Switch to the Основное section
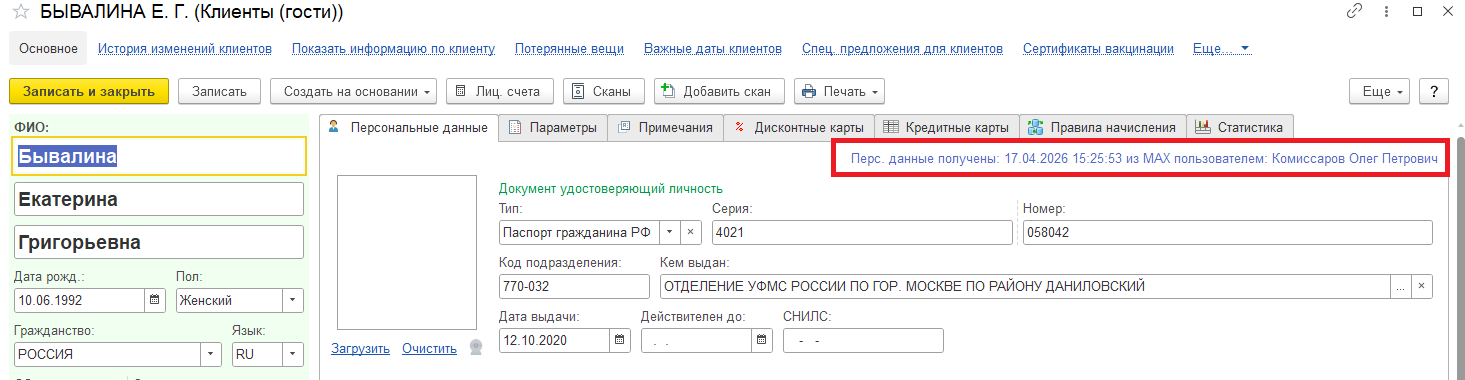Screen dimensions: 1465x380 (48, 48)
